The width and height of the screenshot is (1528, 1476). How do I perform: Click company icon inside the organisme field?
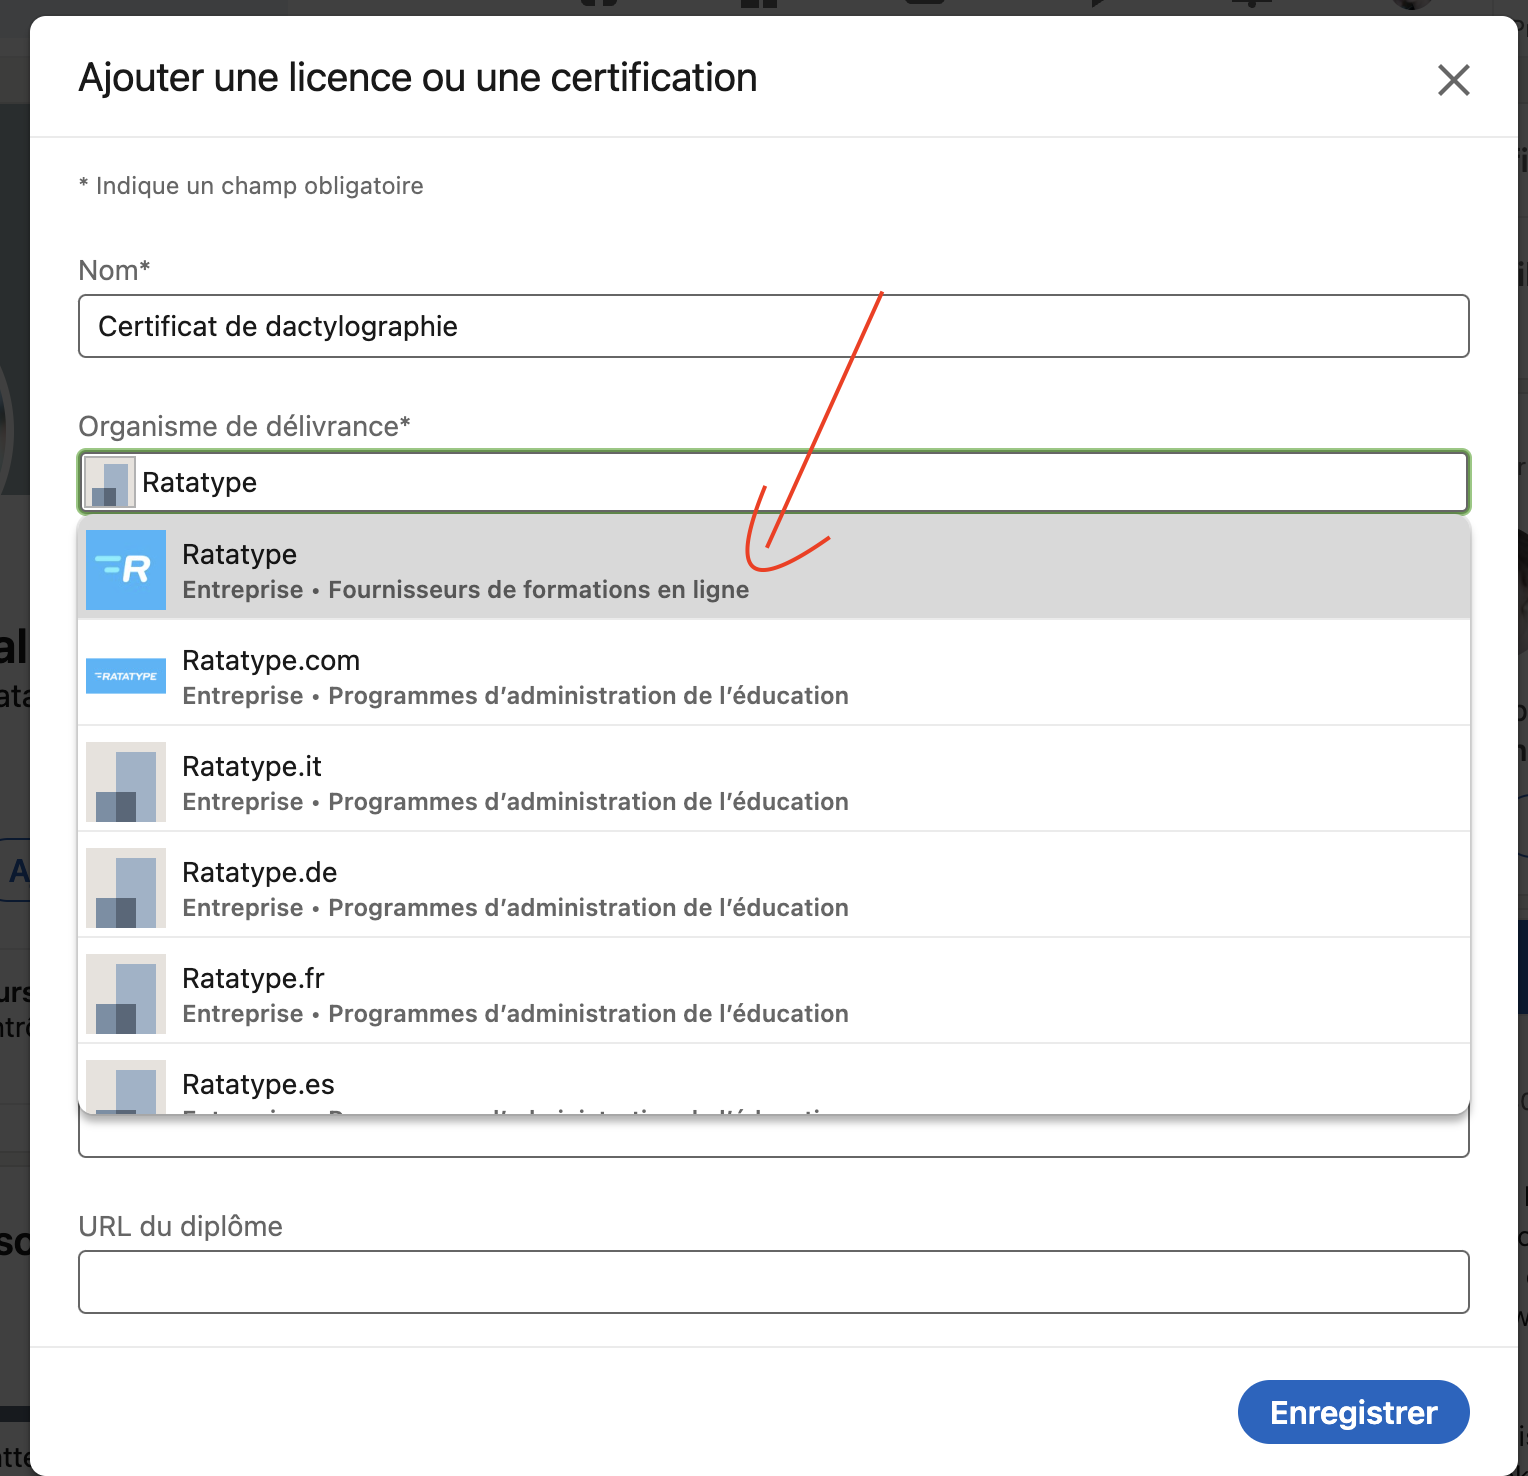tap(110, 483)
